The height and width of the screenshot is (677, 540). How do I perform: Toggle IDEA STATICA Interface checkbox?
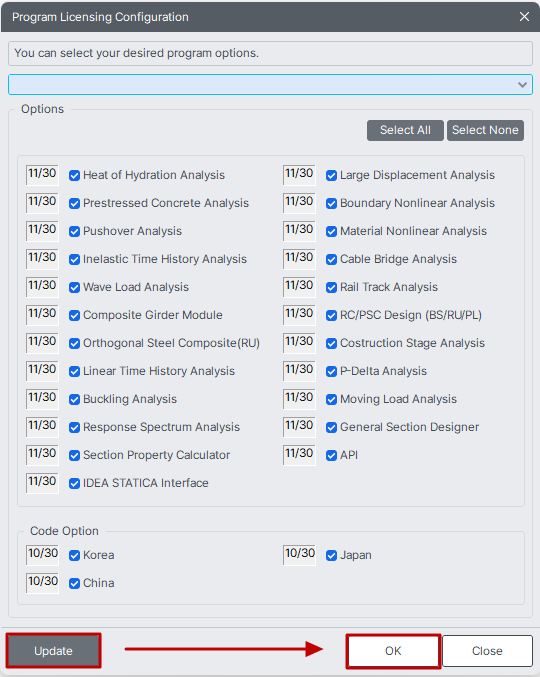click(x=74, y=484)
